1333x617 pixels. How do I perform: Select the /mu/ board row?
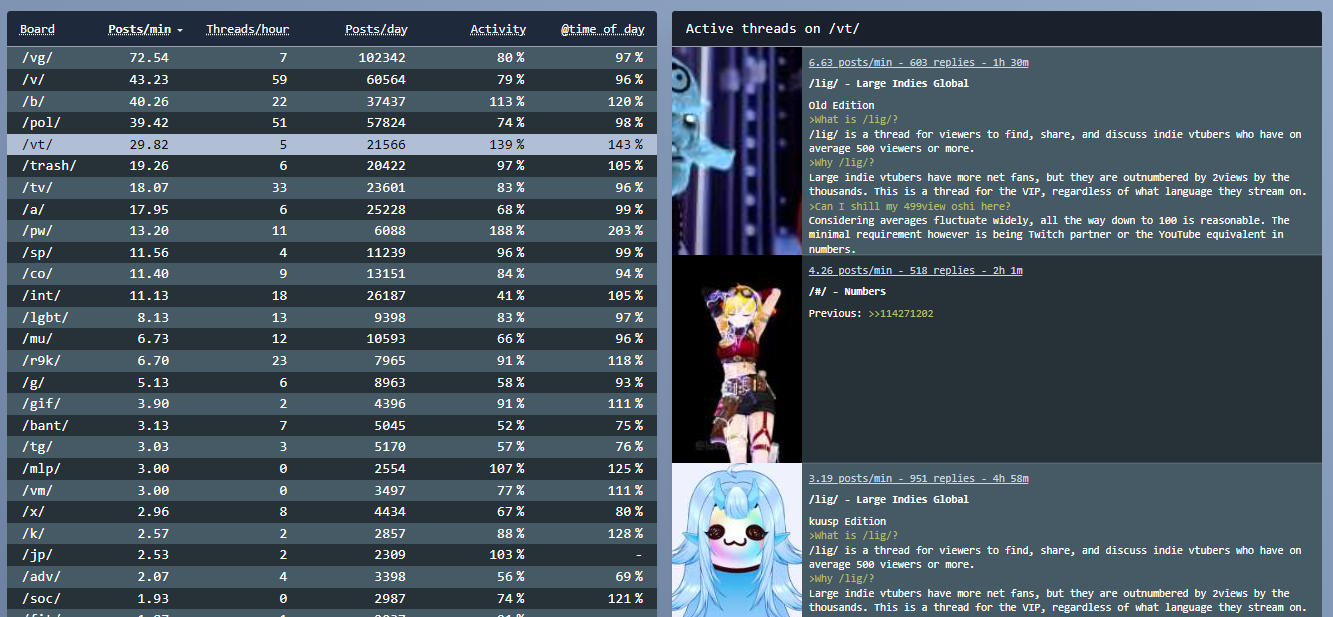[x=332, y=339]
